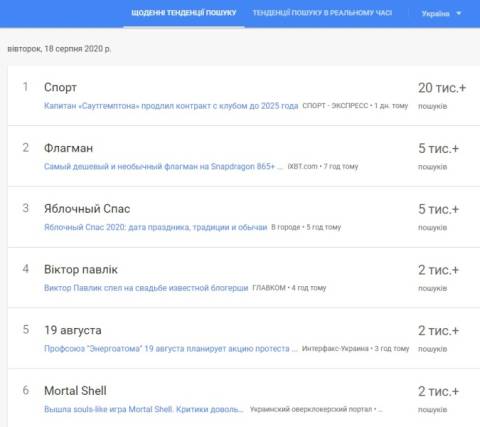This screenshot has width=480, height=427.
Task: Switch to Щоденні тенденції пошуку tab
Action: coord(184,13)
